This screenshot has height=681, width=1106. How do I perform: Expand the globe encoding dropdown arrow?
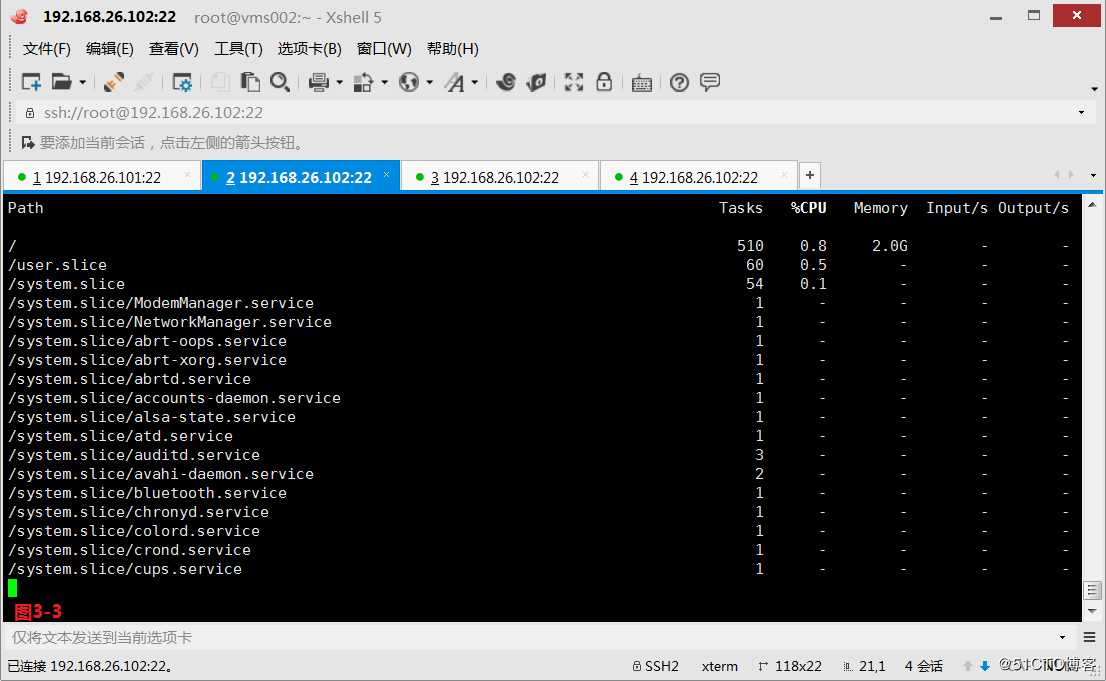coord(430,83)
